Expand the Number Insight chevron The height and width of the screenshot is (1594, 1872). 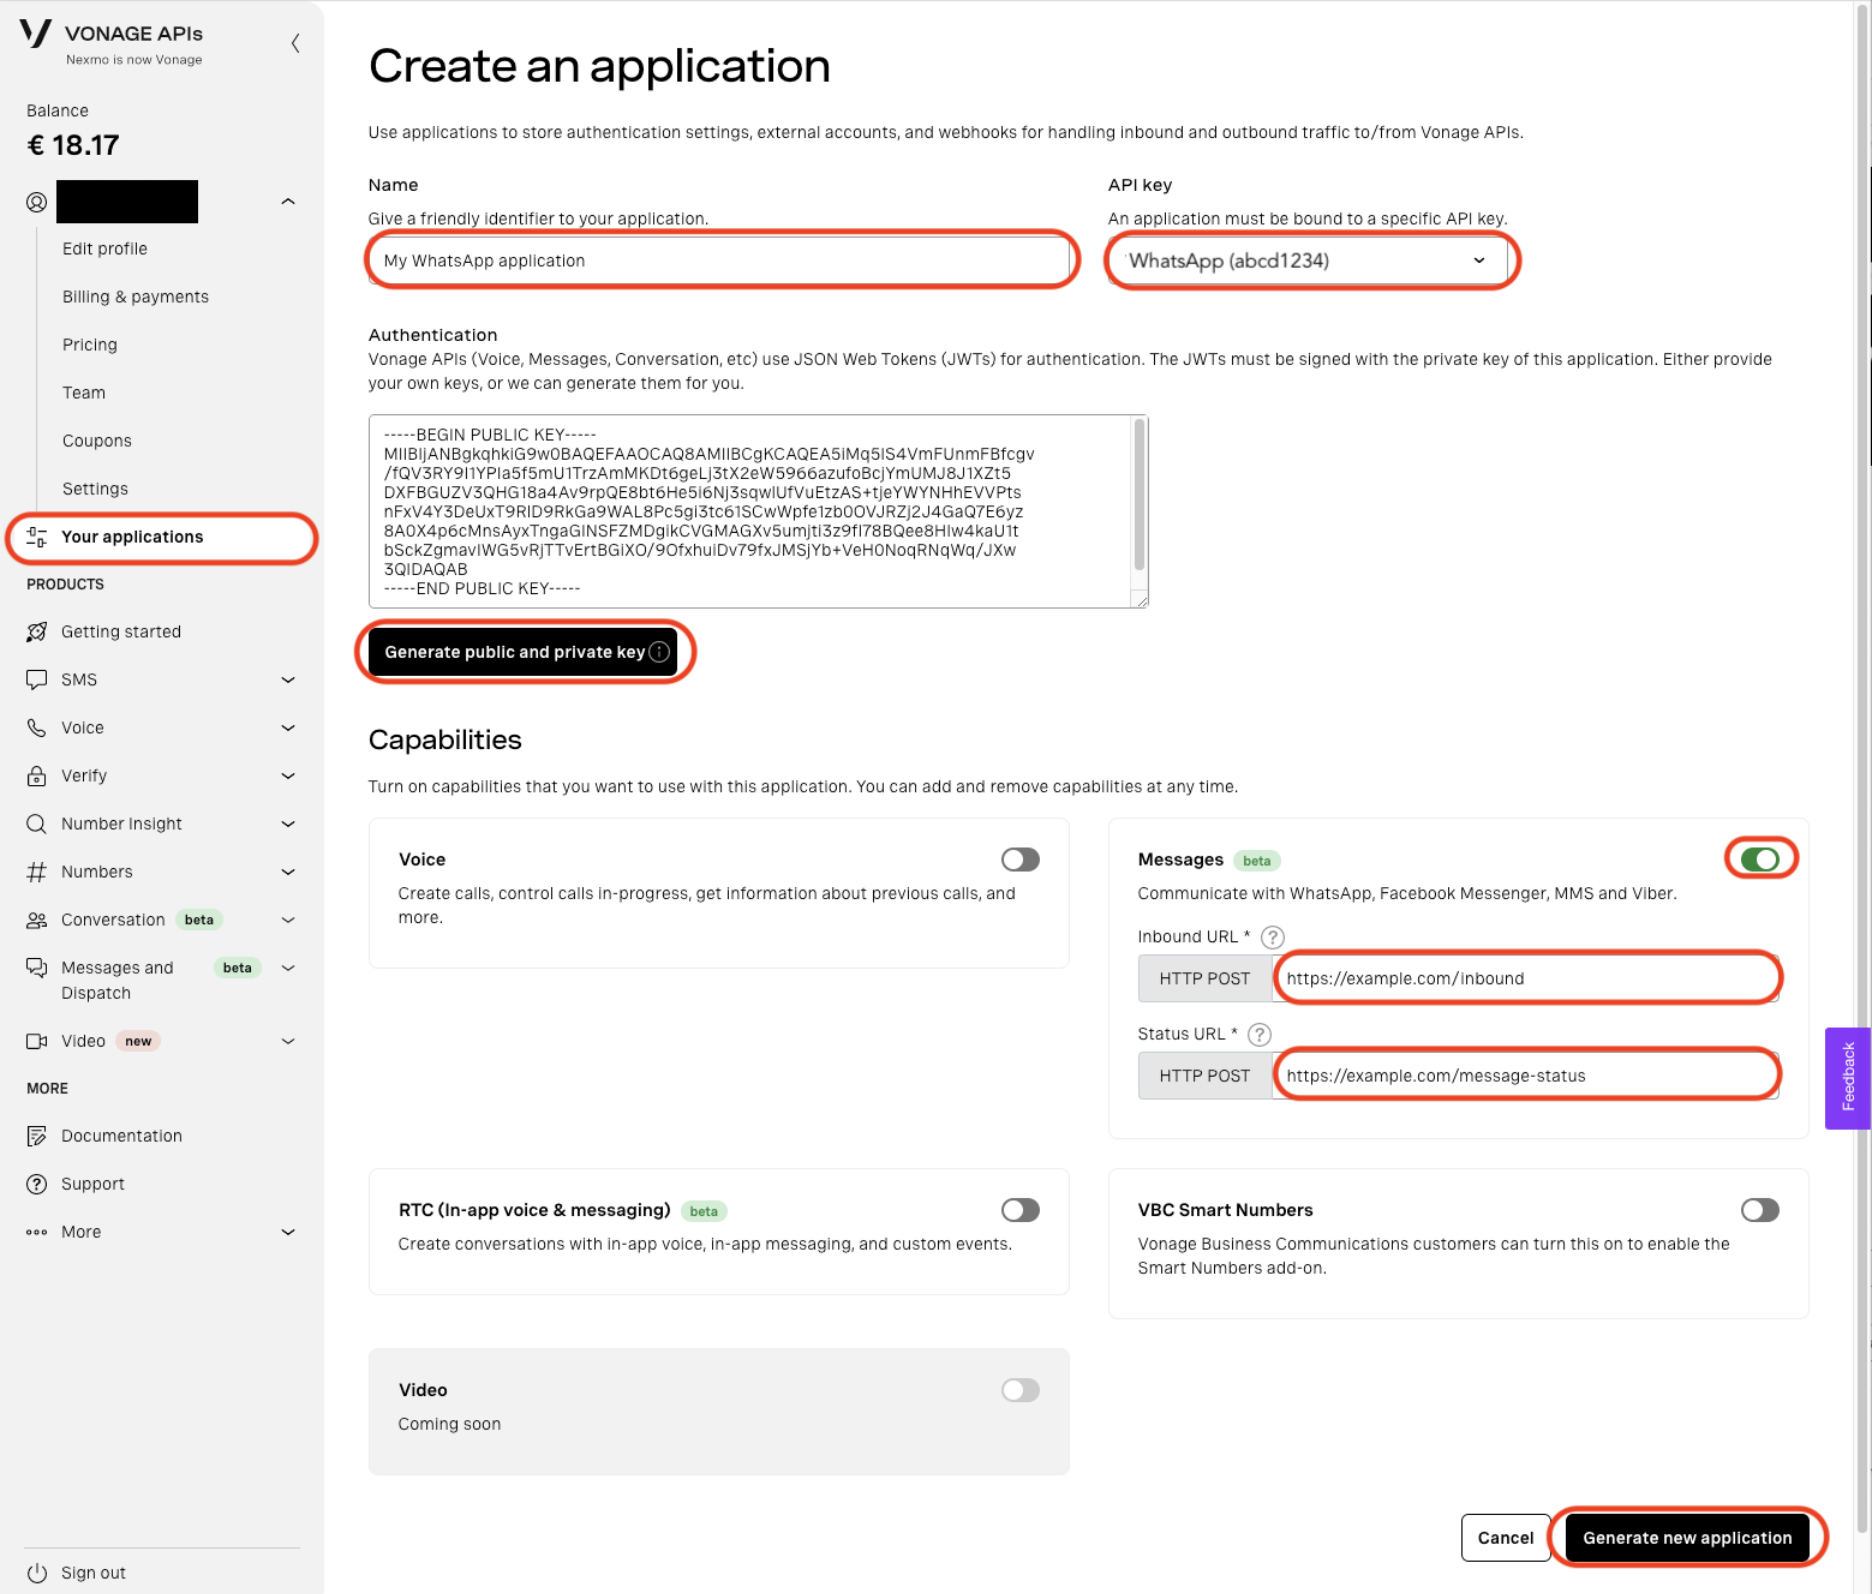(288, 824)
